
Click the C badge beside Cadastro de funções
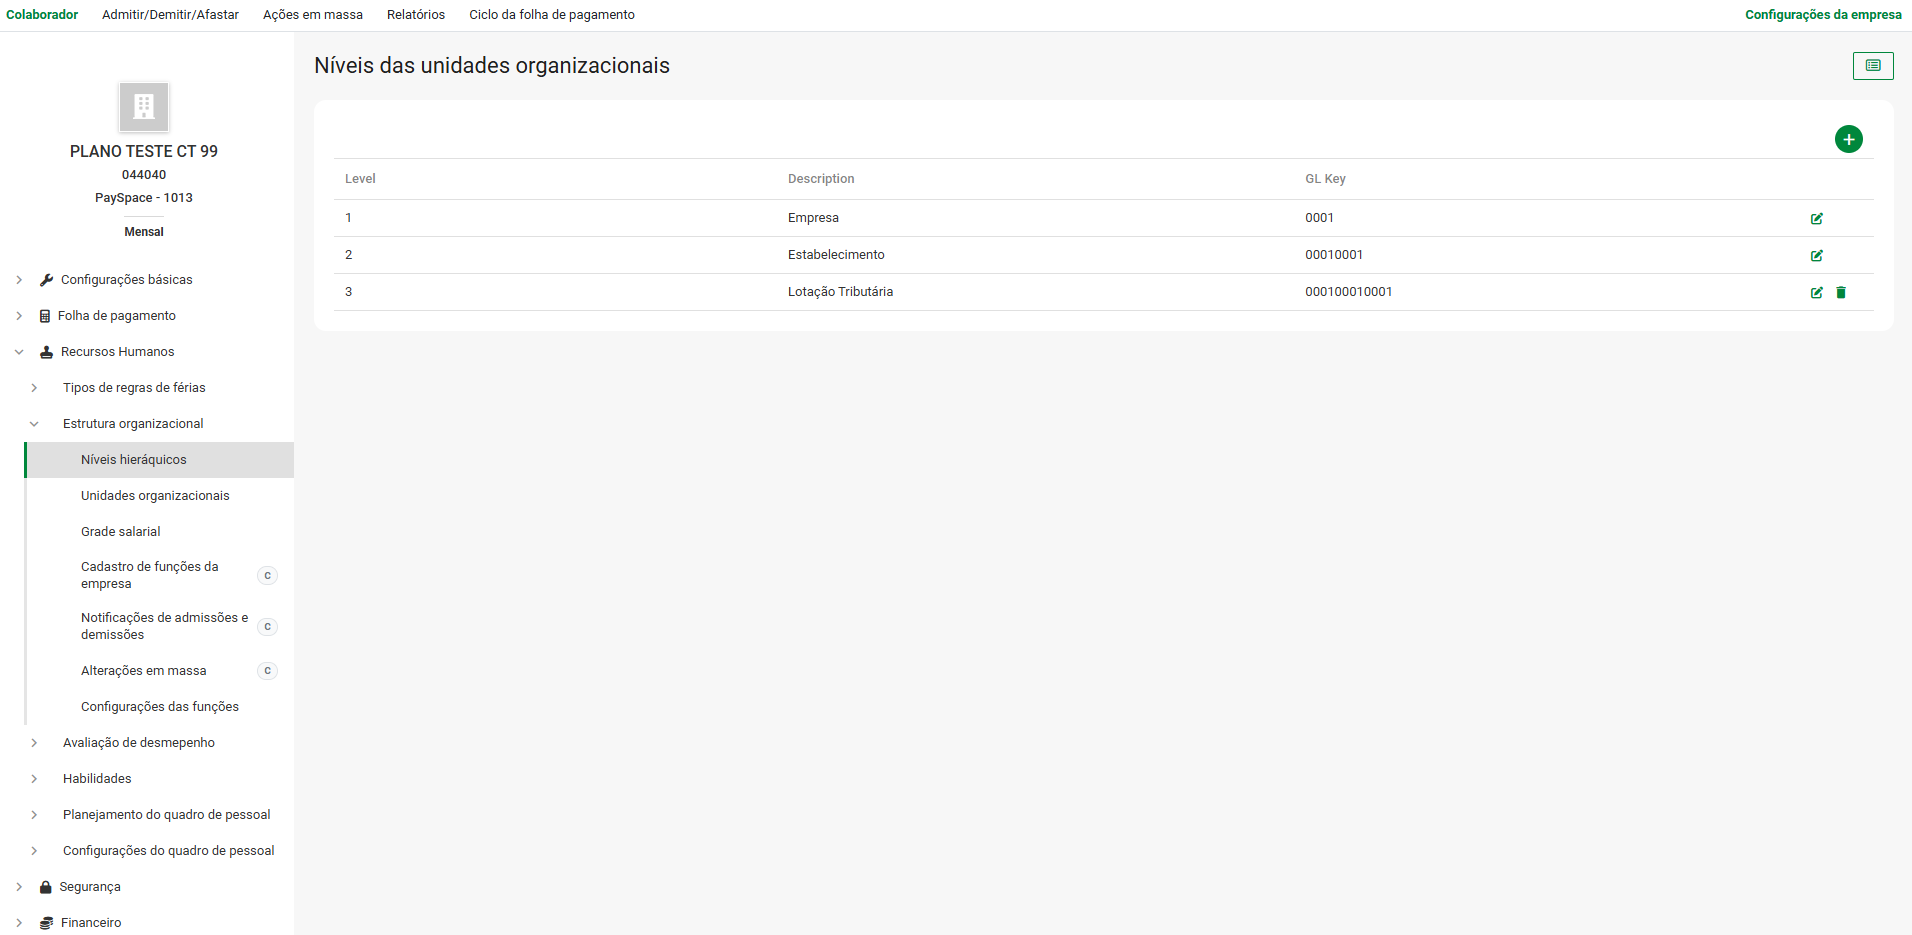pyautogui.click(x=267, y=576)
